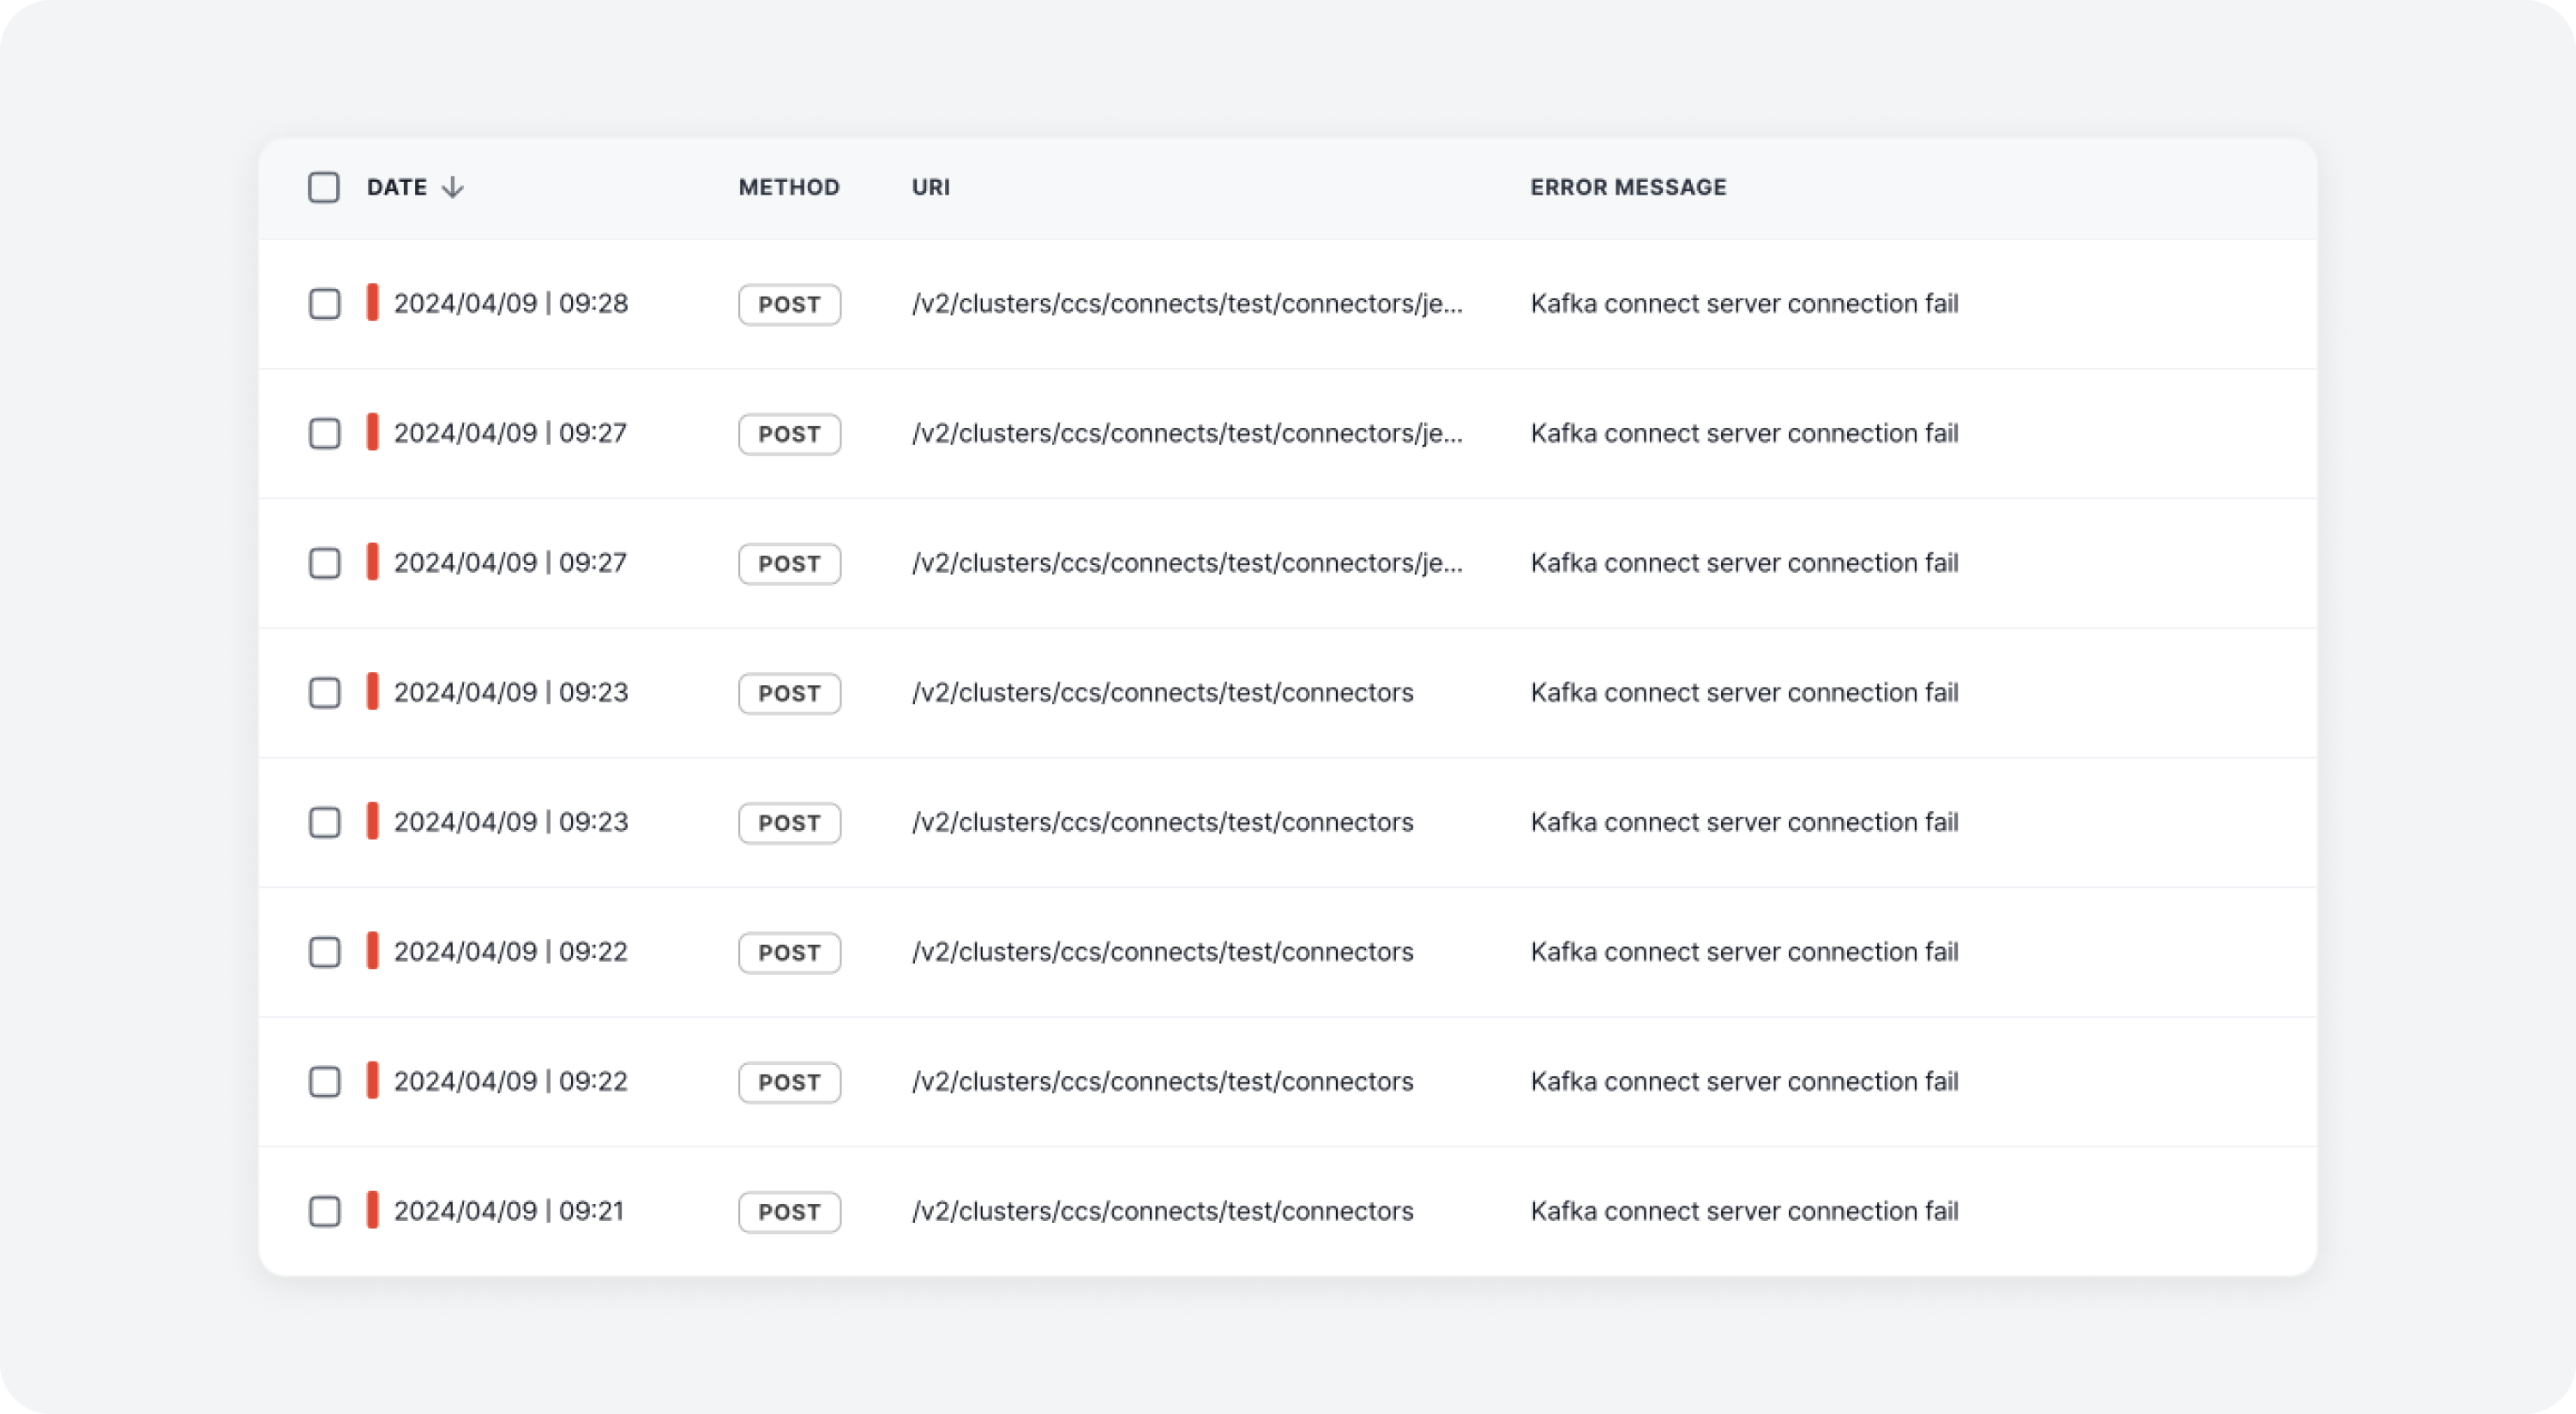The image size is (2576, 1414).
Task: Click POST badge in first 09:22 row
Action: pyautogui.click(x=789, y=953)
